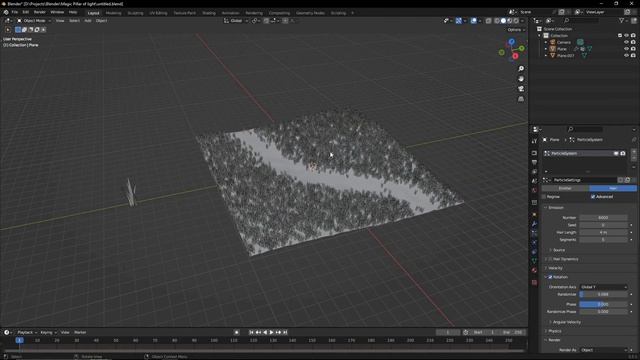The width and height of the screenshot is (640, 360).
Task: Toggle Collection visibility eye icon
Action: click(x=626, y=36)
